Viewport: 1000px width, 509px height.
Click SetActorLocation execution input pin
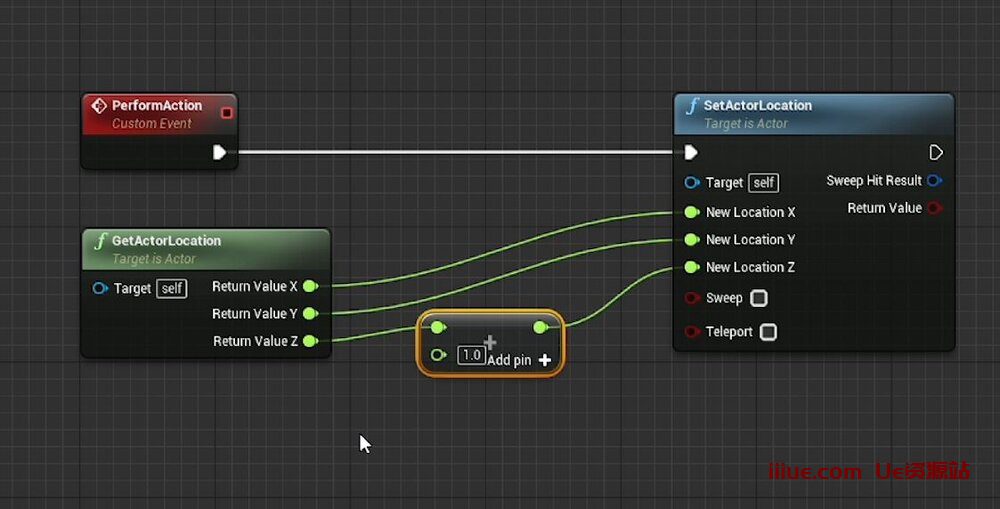(x=691, y=152)
